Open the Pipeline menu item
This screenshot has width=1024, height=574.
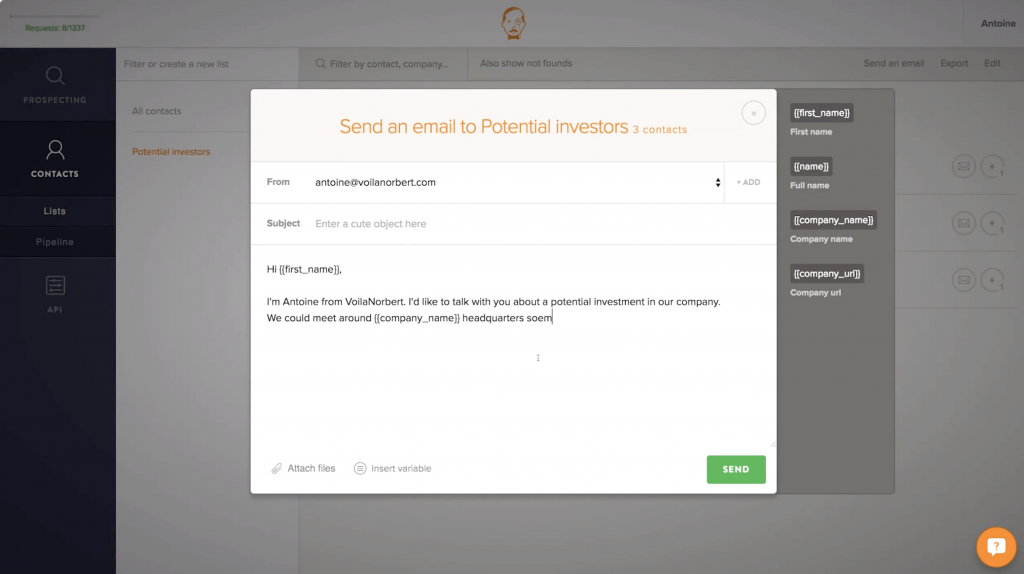coord(55,242)
